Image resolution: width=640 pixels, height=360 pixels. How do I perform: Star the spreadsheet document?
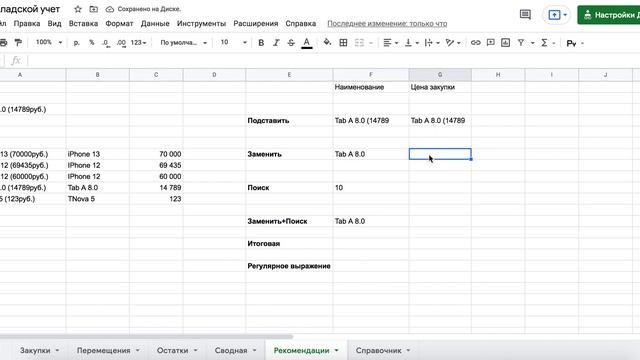(78, 9)
